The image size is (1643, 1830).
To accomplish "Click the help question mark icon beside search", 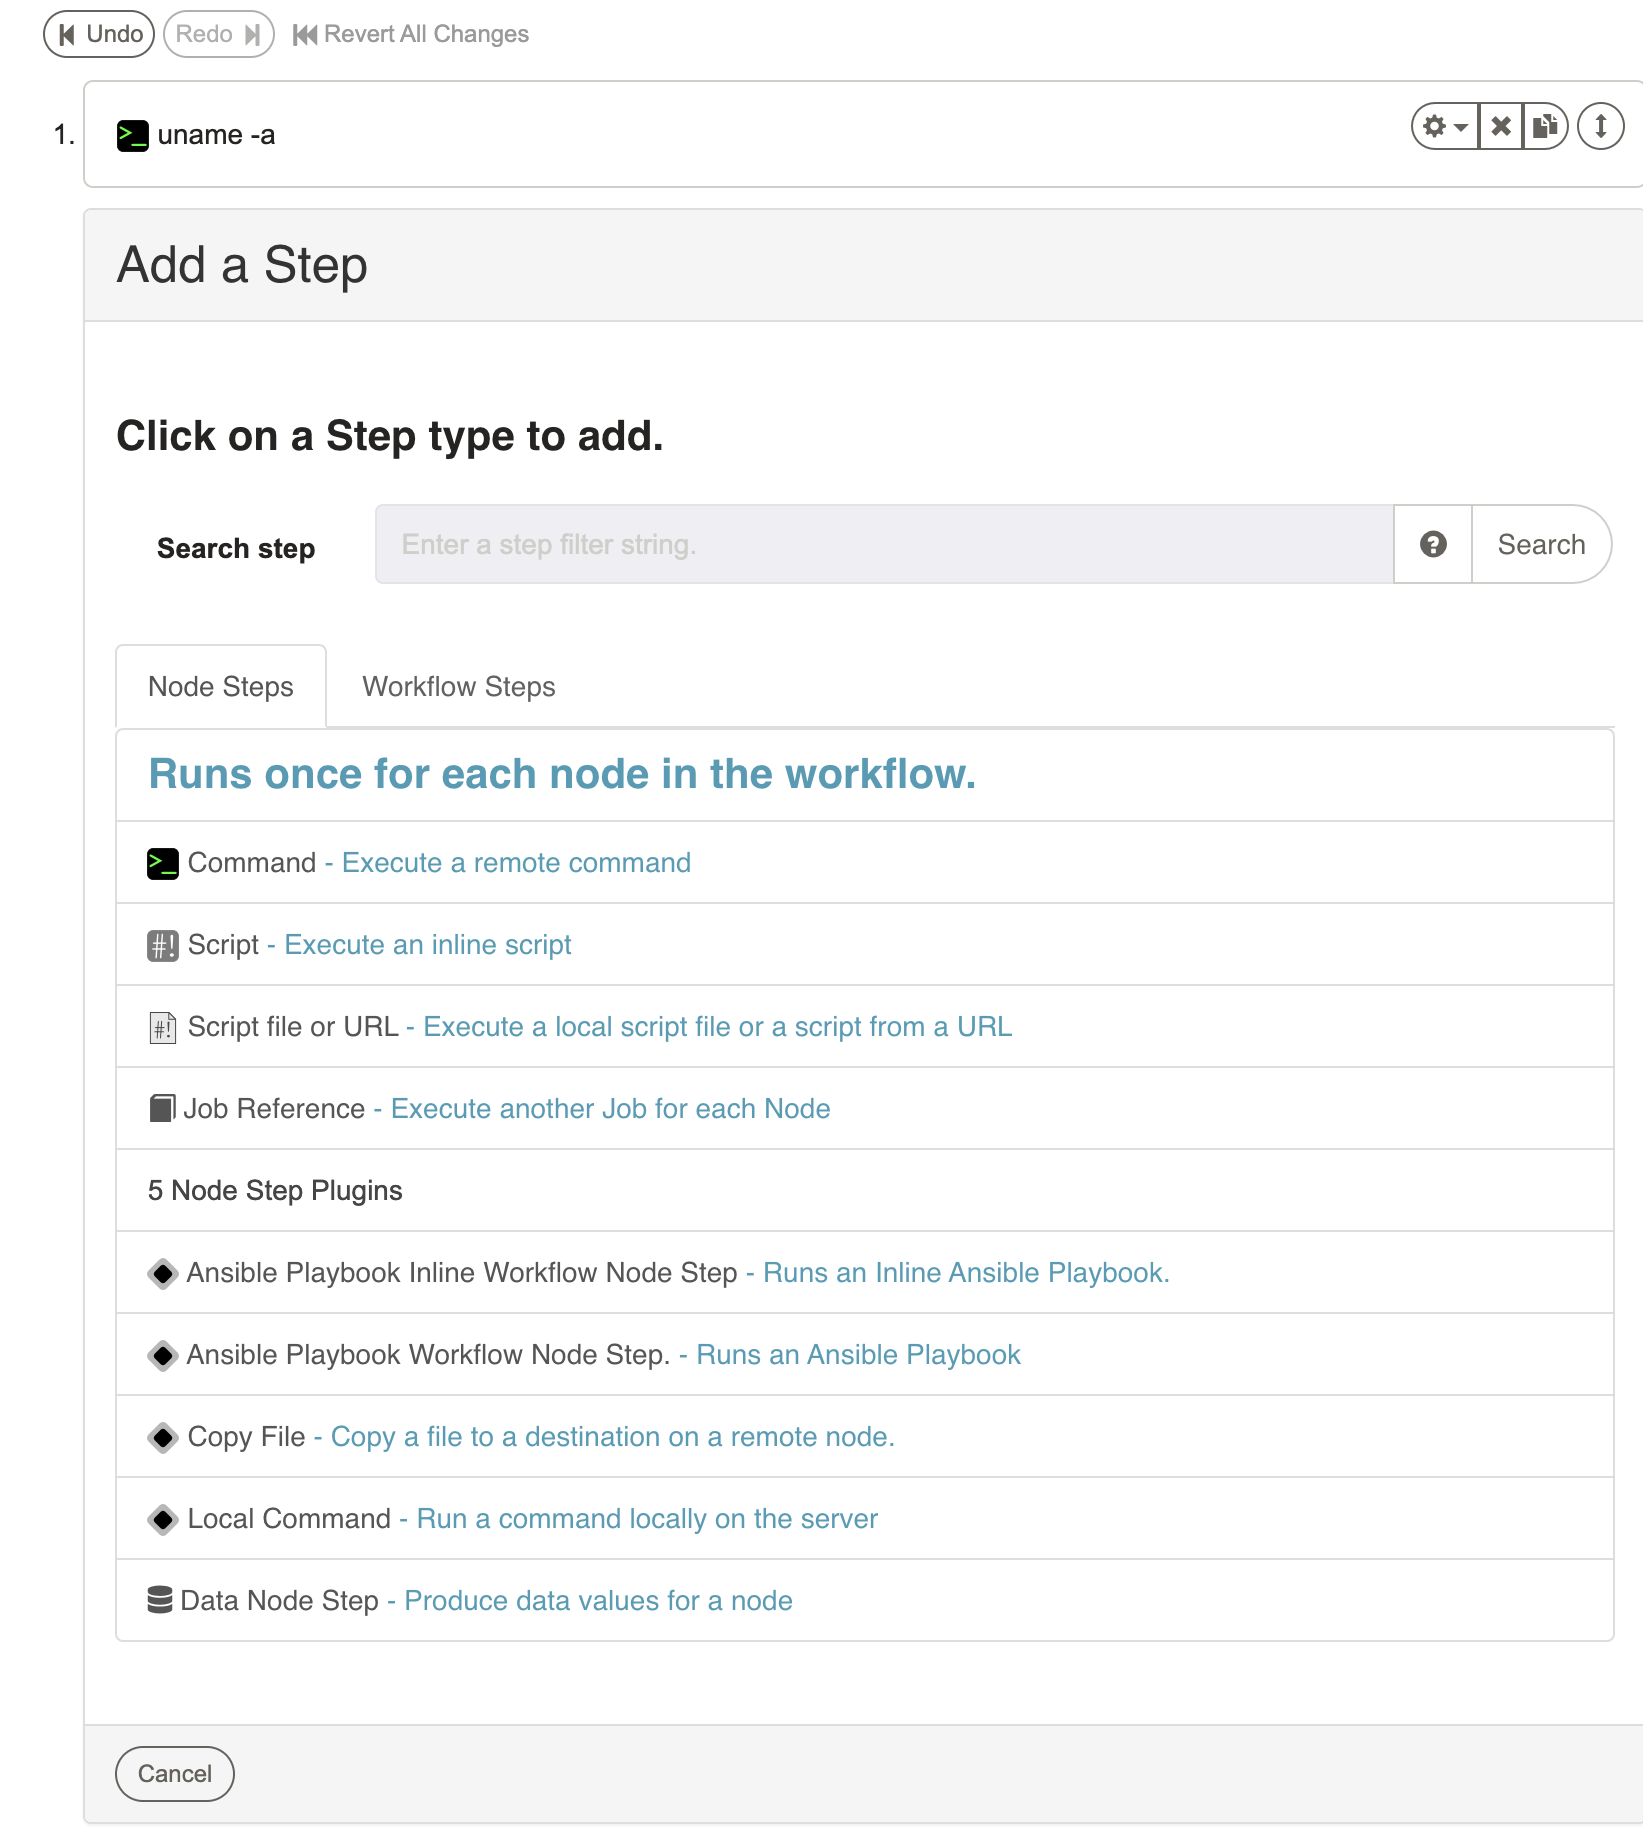I will click(1433, 544).
